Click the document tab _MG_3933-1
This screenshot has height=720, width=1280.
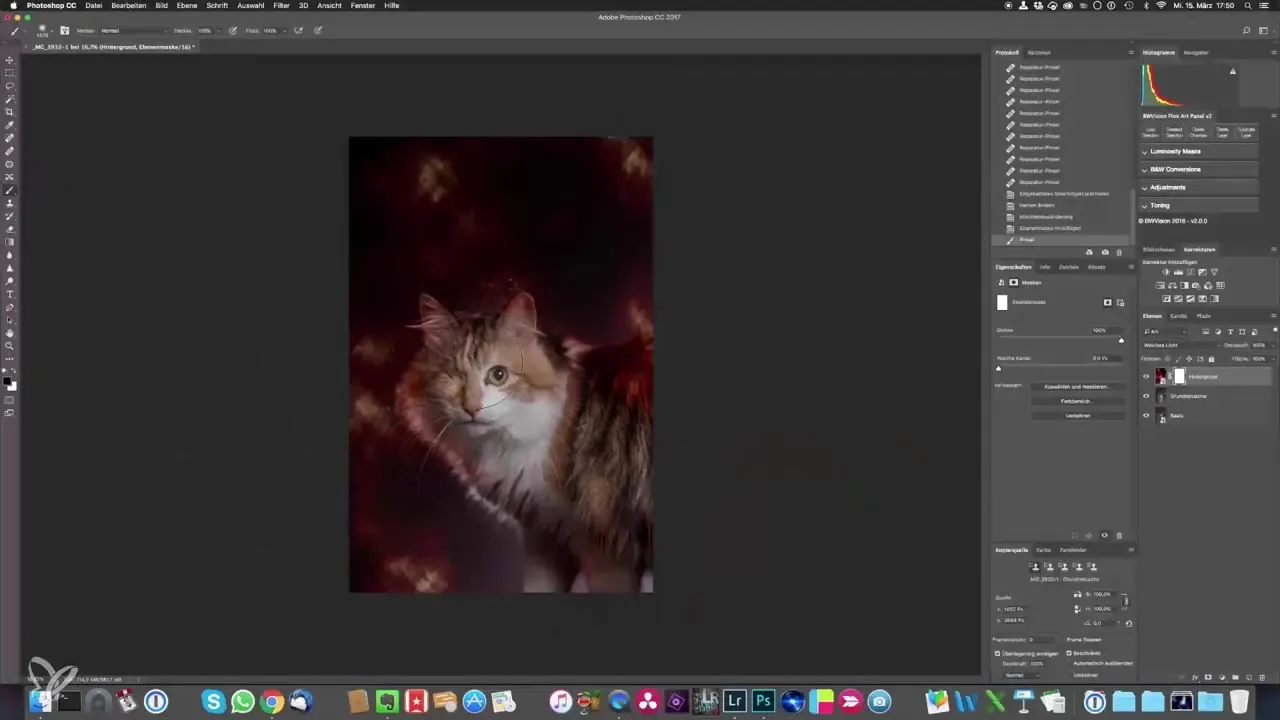(x=112, y=47)
